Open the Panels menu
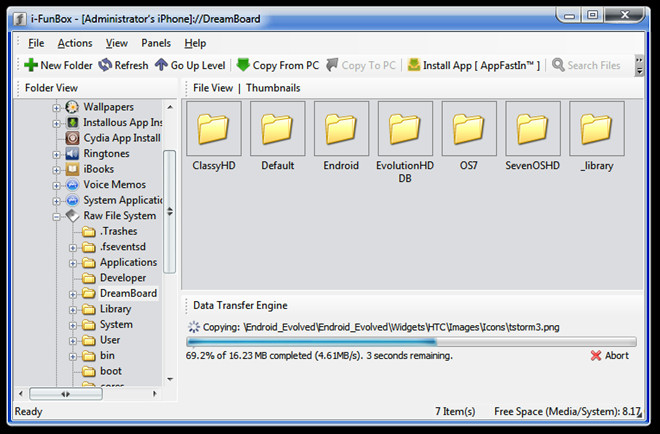Image resolution: width=660 pixels, height=434 pixels. 156,43
